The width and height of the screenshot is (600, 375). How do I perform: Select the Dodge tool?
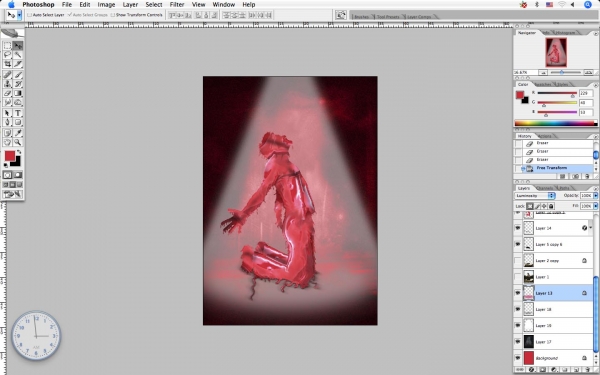point(18,102)
